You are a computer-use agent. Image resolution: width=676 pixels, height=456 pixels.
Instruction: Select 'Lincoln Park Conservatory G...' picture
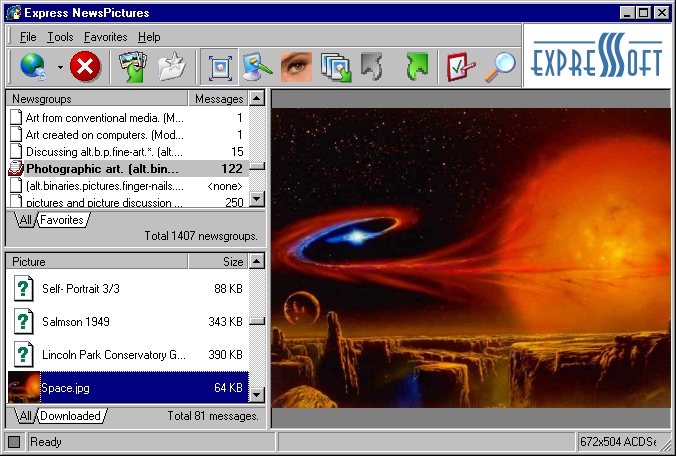[128, 355]
